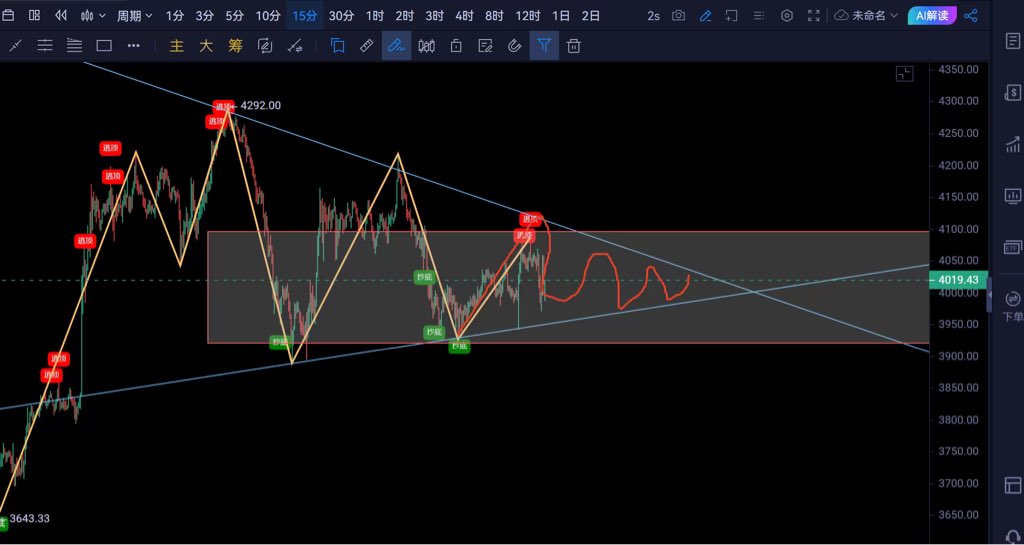Click the camera screenshot icon
1024x545 pixels.
[x=679, y=16]
